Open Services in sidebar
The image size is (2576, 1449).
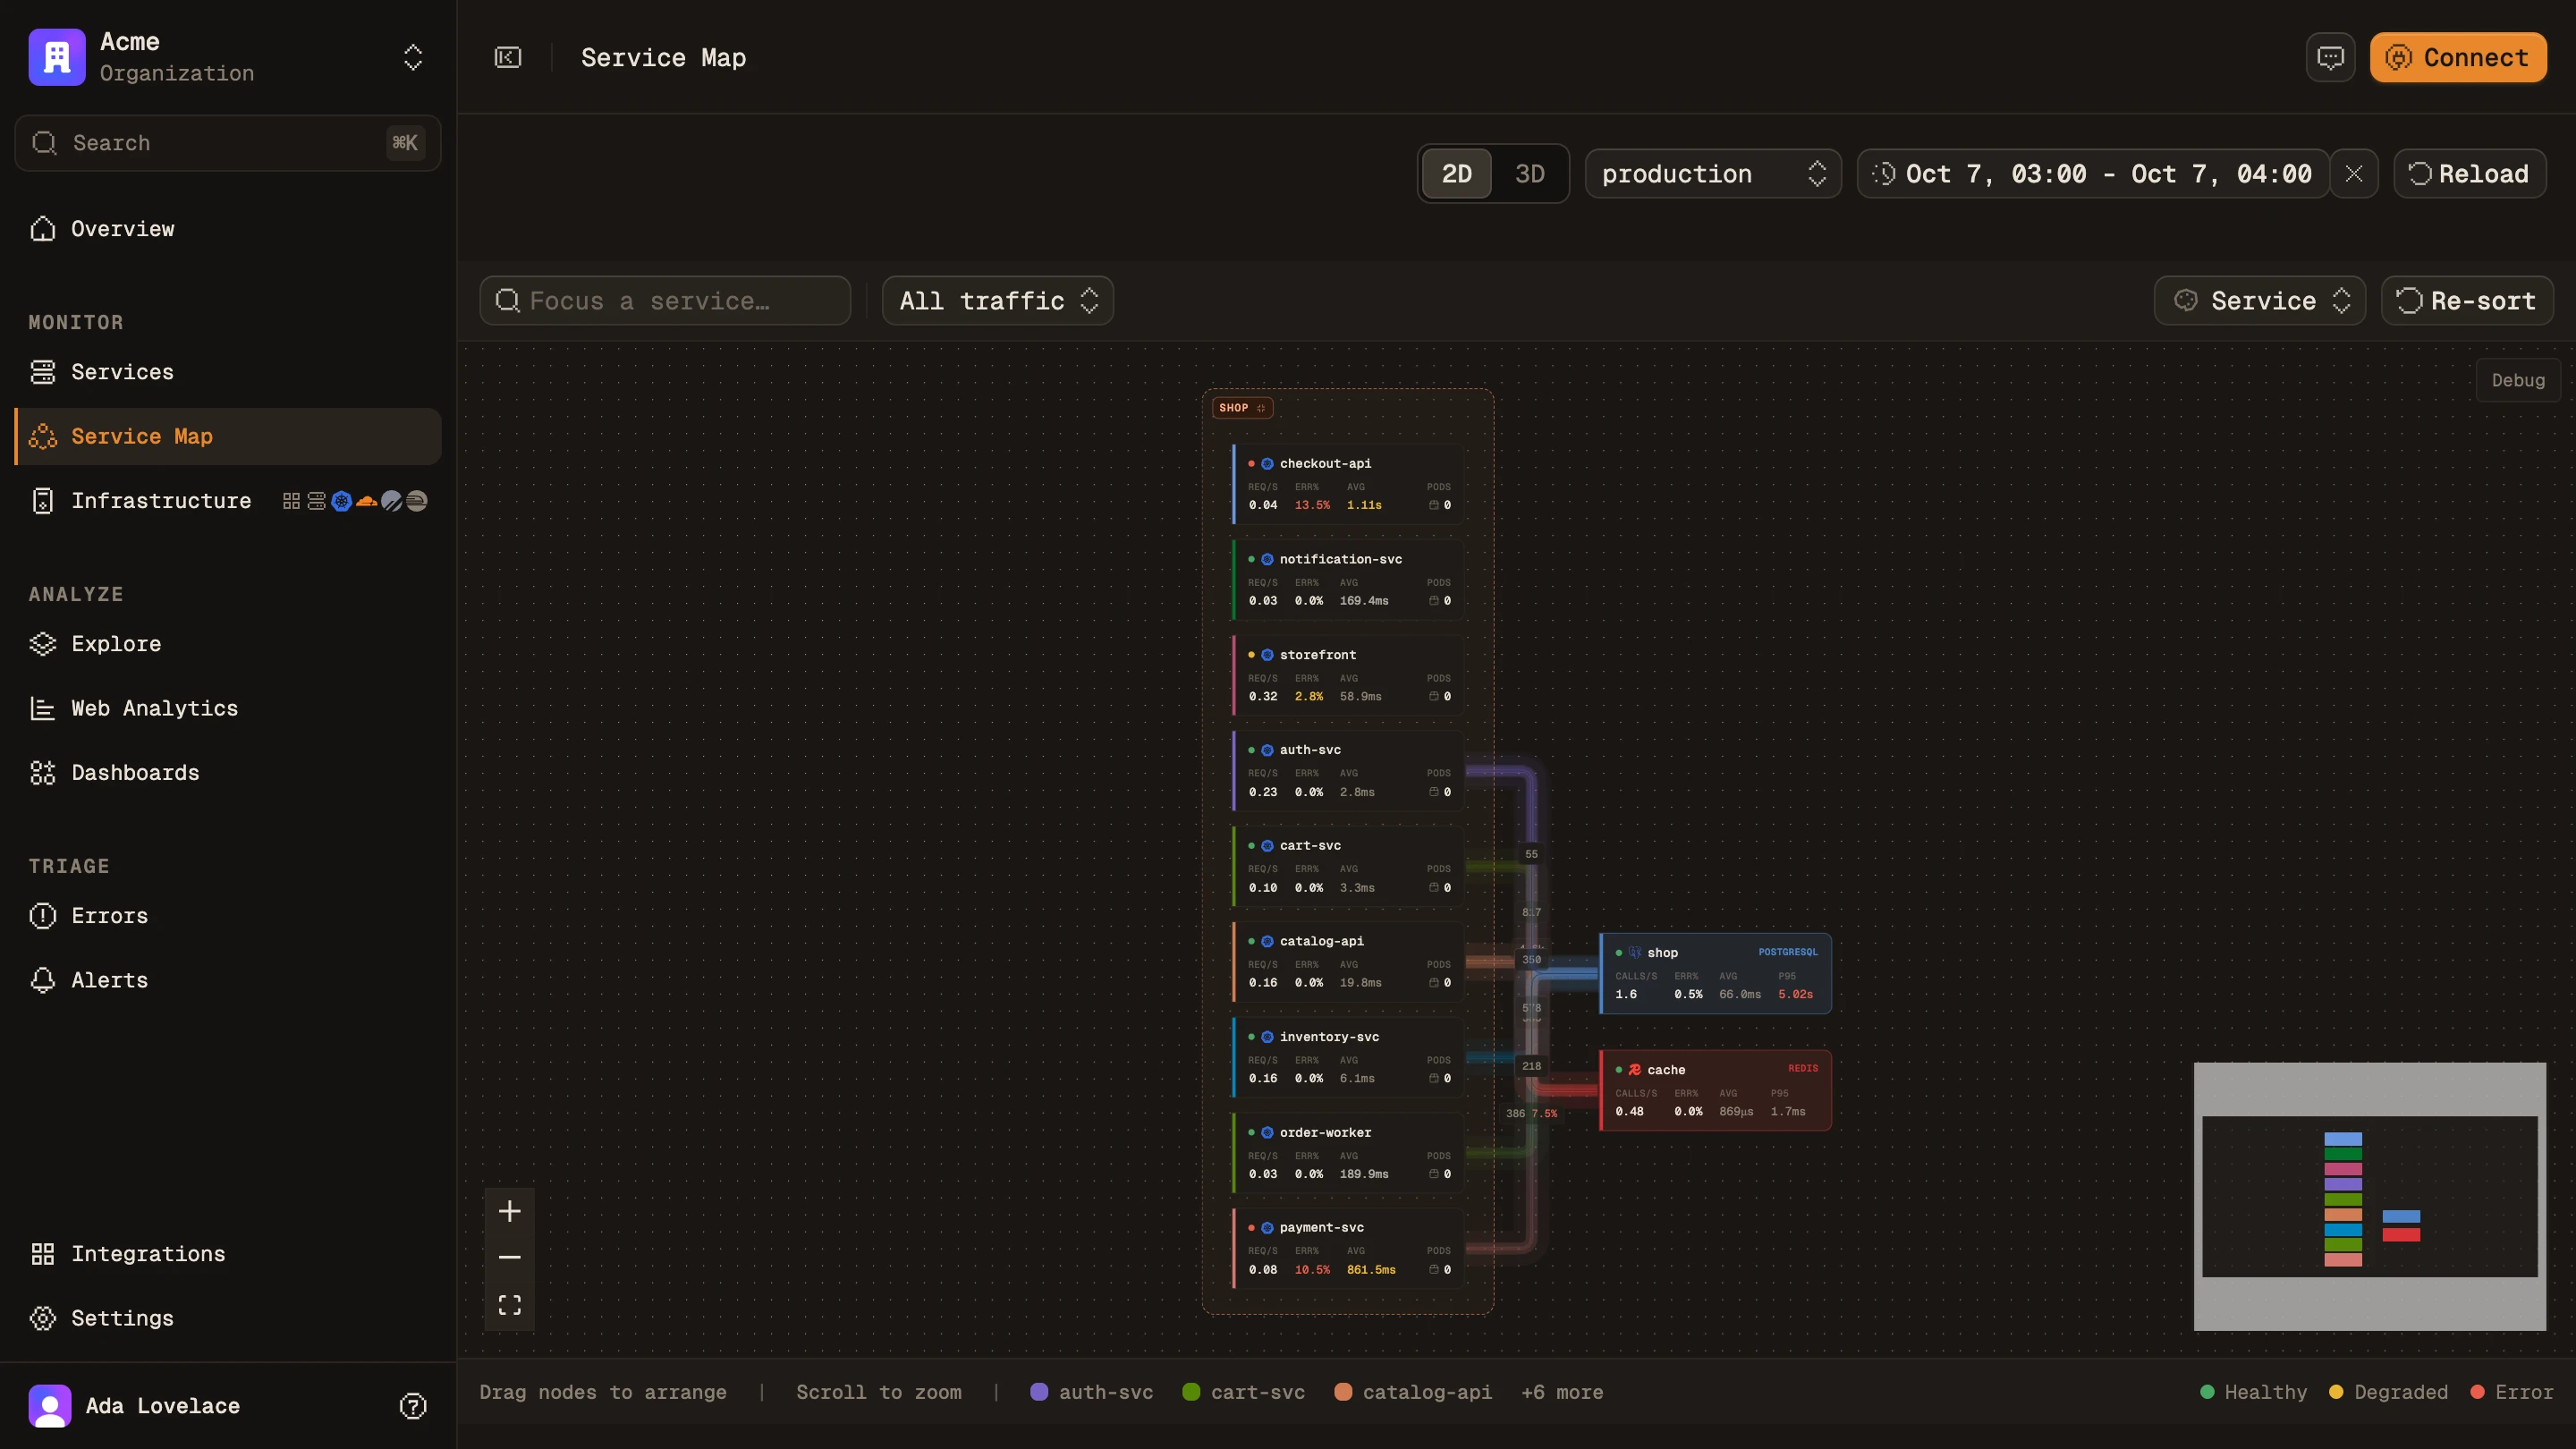click(x=228, y=372)
